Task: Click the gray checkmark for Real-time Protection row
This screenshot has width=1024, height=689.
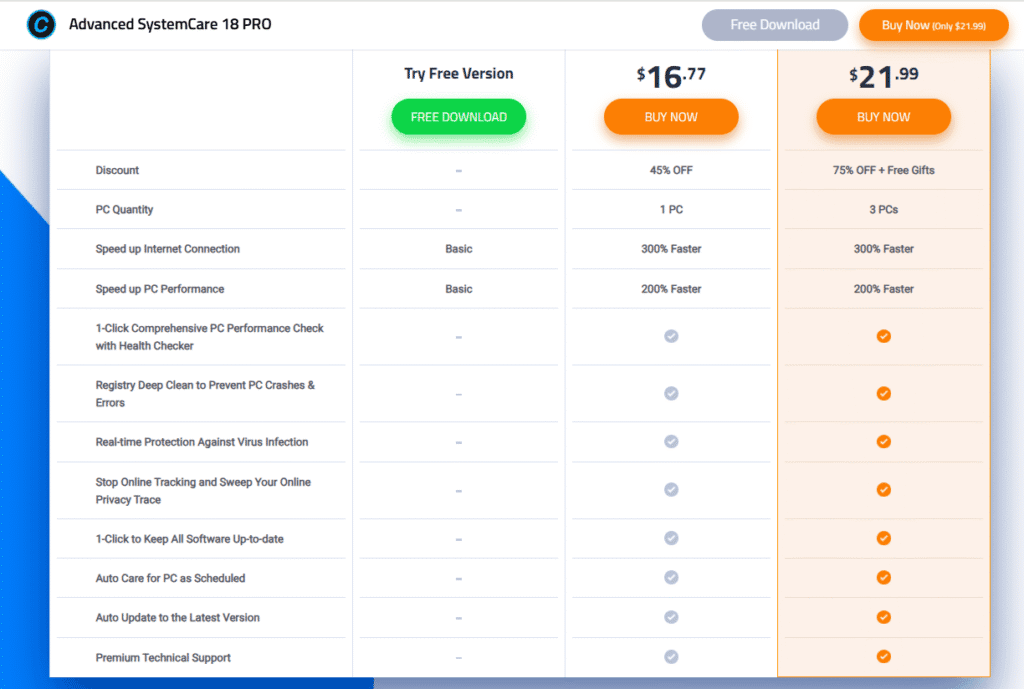Action: pos(671,441)
